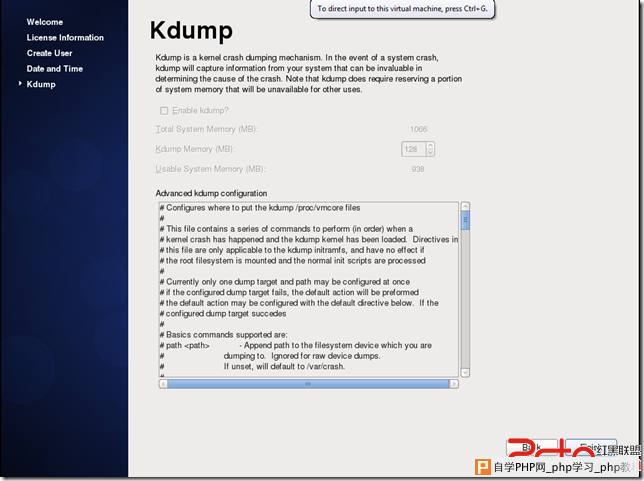Click the Kdump page heading
Image resolution: width=644 pixels, height=481 pixels.
tap(191, 30)
